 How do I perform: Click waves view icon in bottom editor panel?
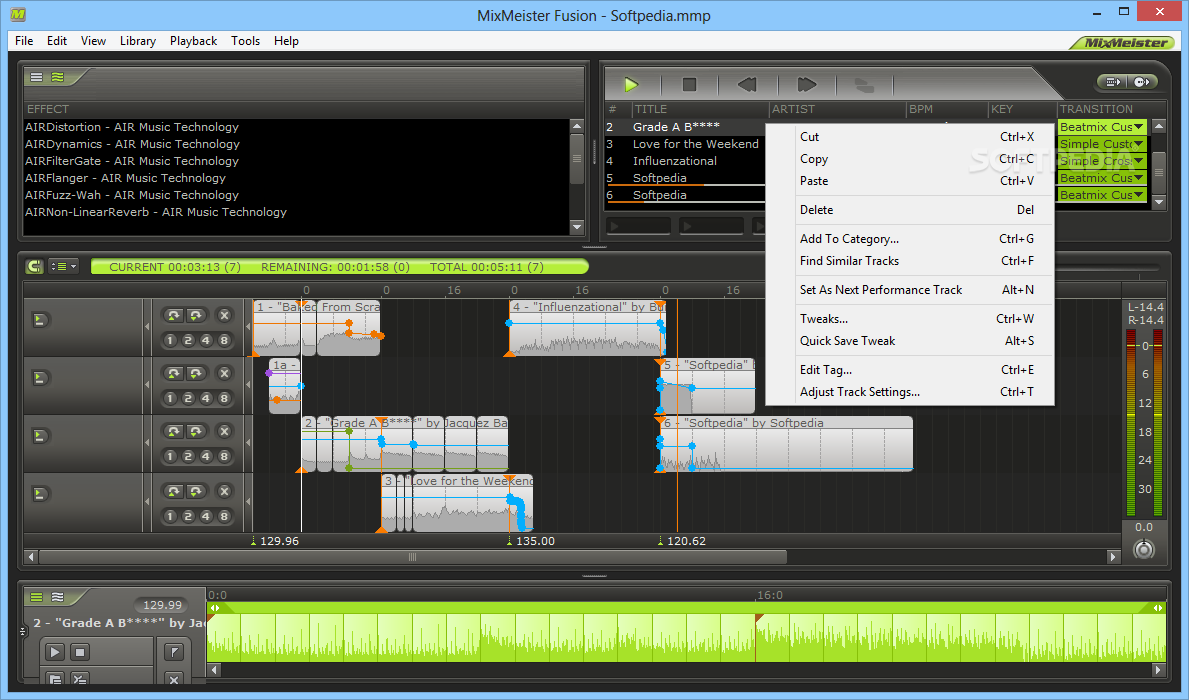coord(58,598)
